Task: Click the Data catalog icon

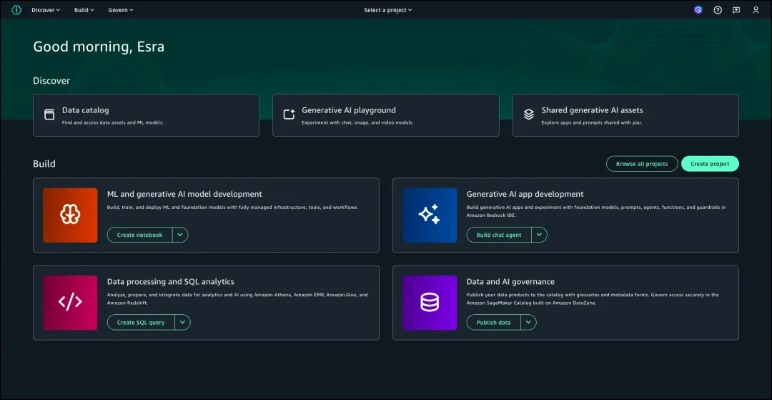Action: click(x=49, y=115)
